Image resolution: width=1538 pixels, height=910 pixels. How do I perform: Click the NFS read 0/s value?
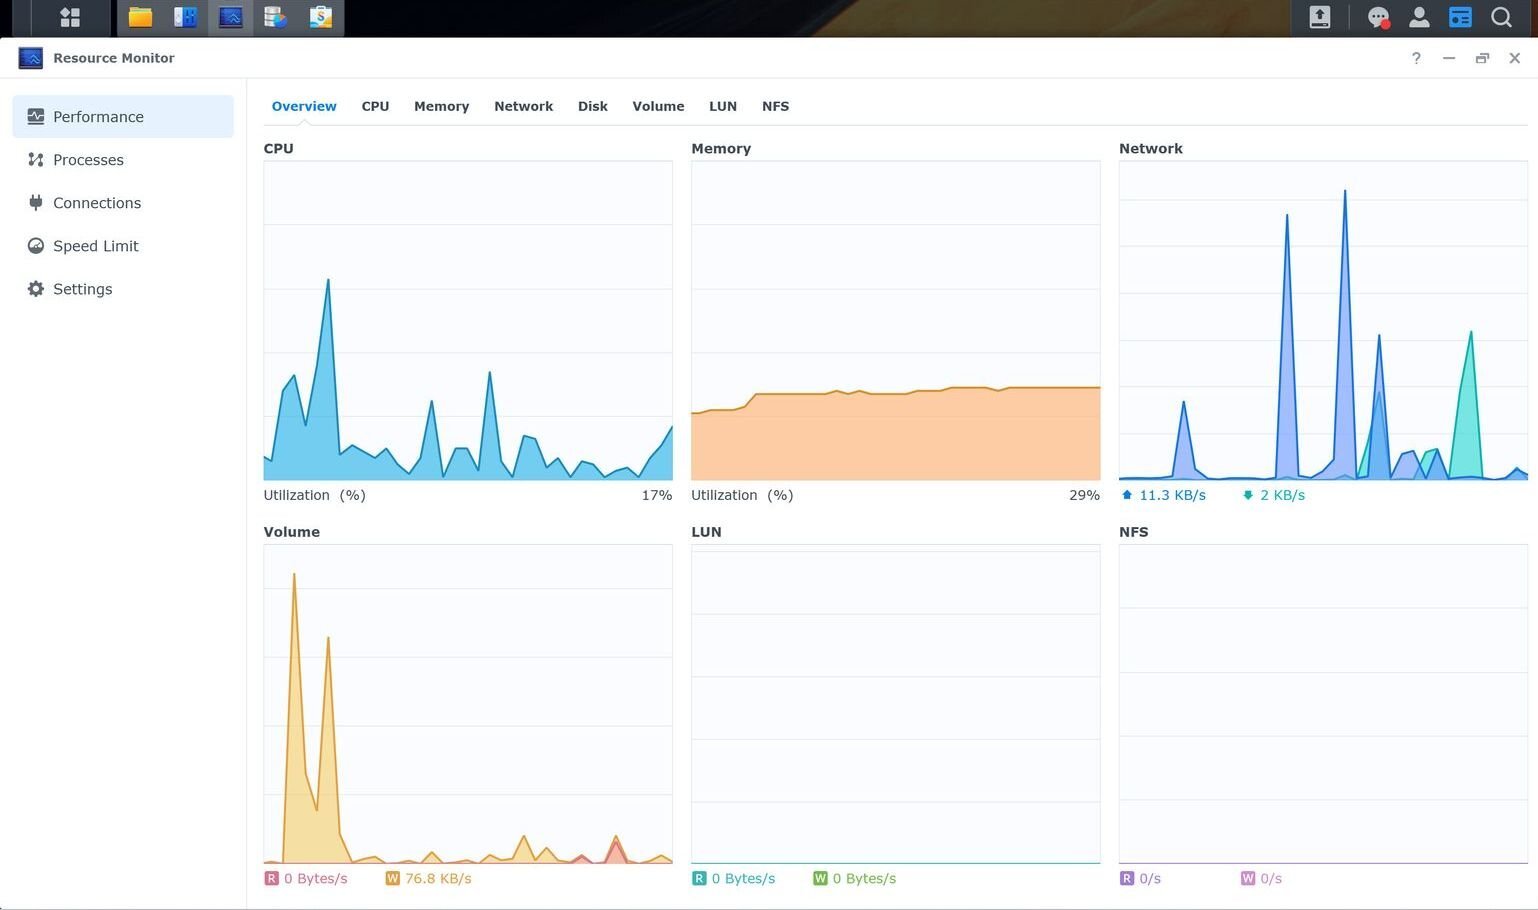coord(1150,878)
